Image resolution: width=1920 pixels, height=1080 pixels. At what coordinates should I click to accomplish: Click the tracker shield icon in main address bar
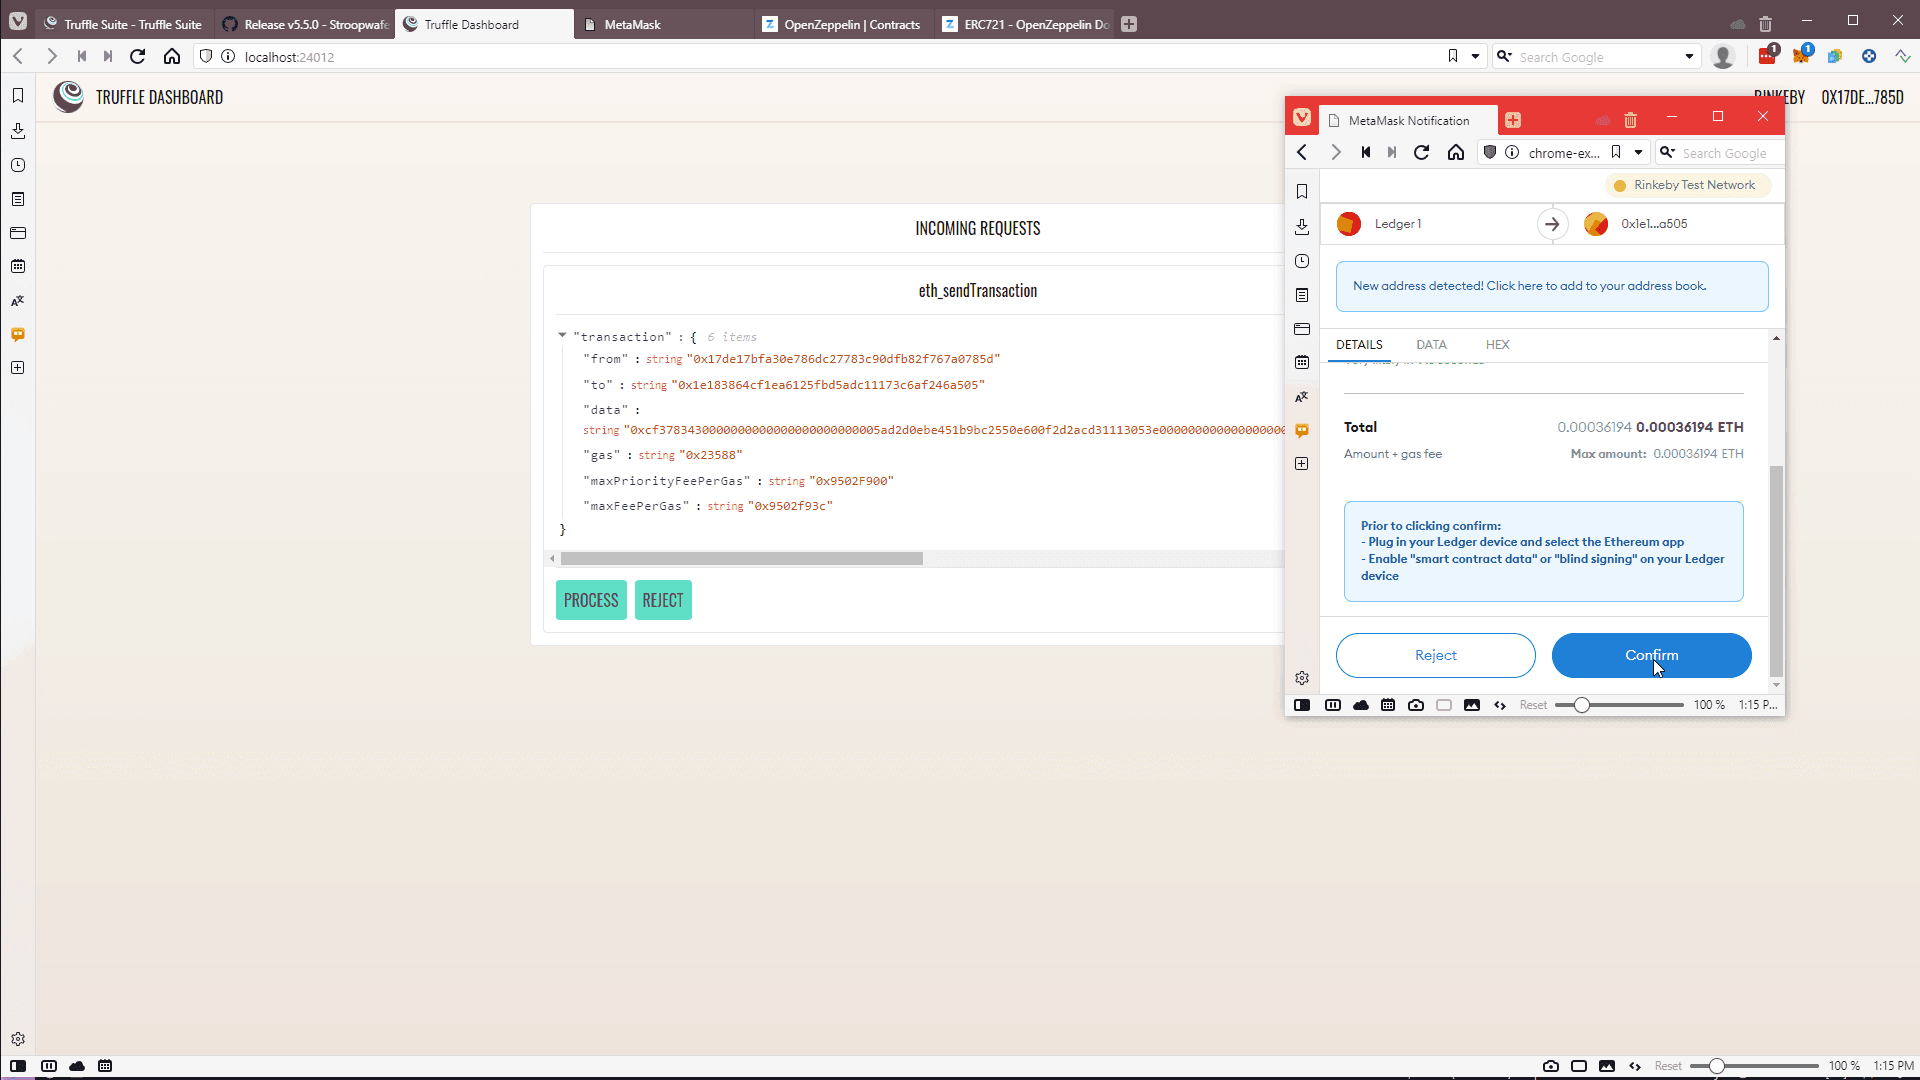[x=206, y=57]
